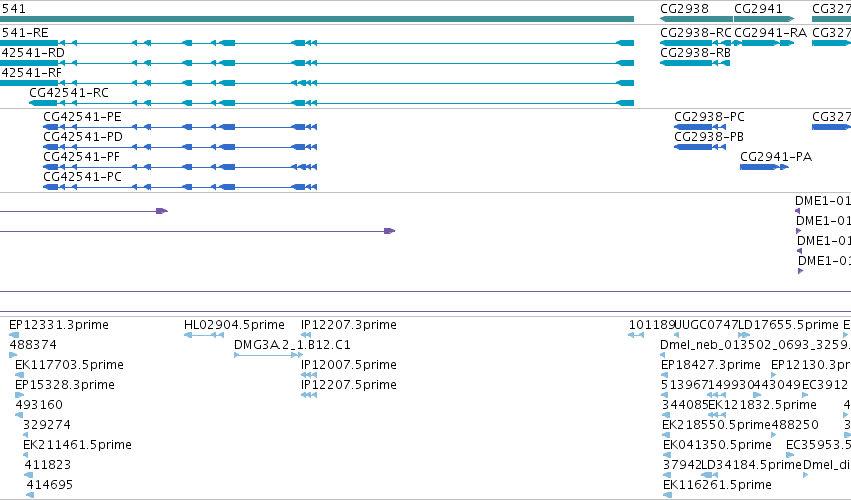Viewport: 851px width, 500px height.
Task: Click the CG2938 gene bar glyph
Action: 696,19
